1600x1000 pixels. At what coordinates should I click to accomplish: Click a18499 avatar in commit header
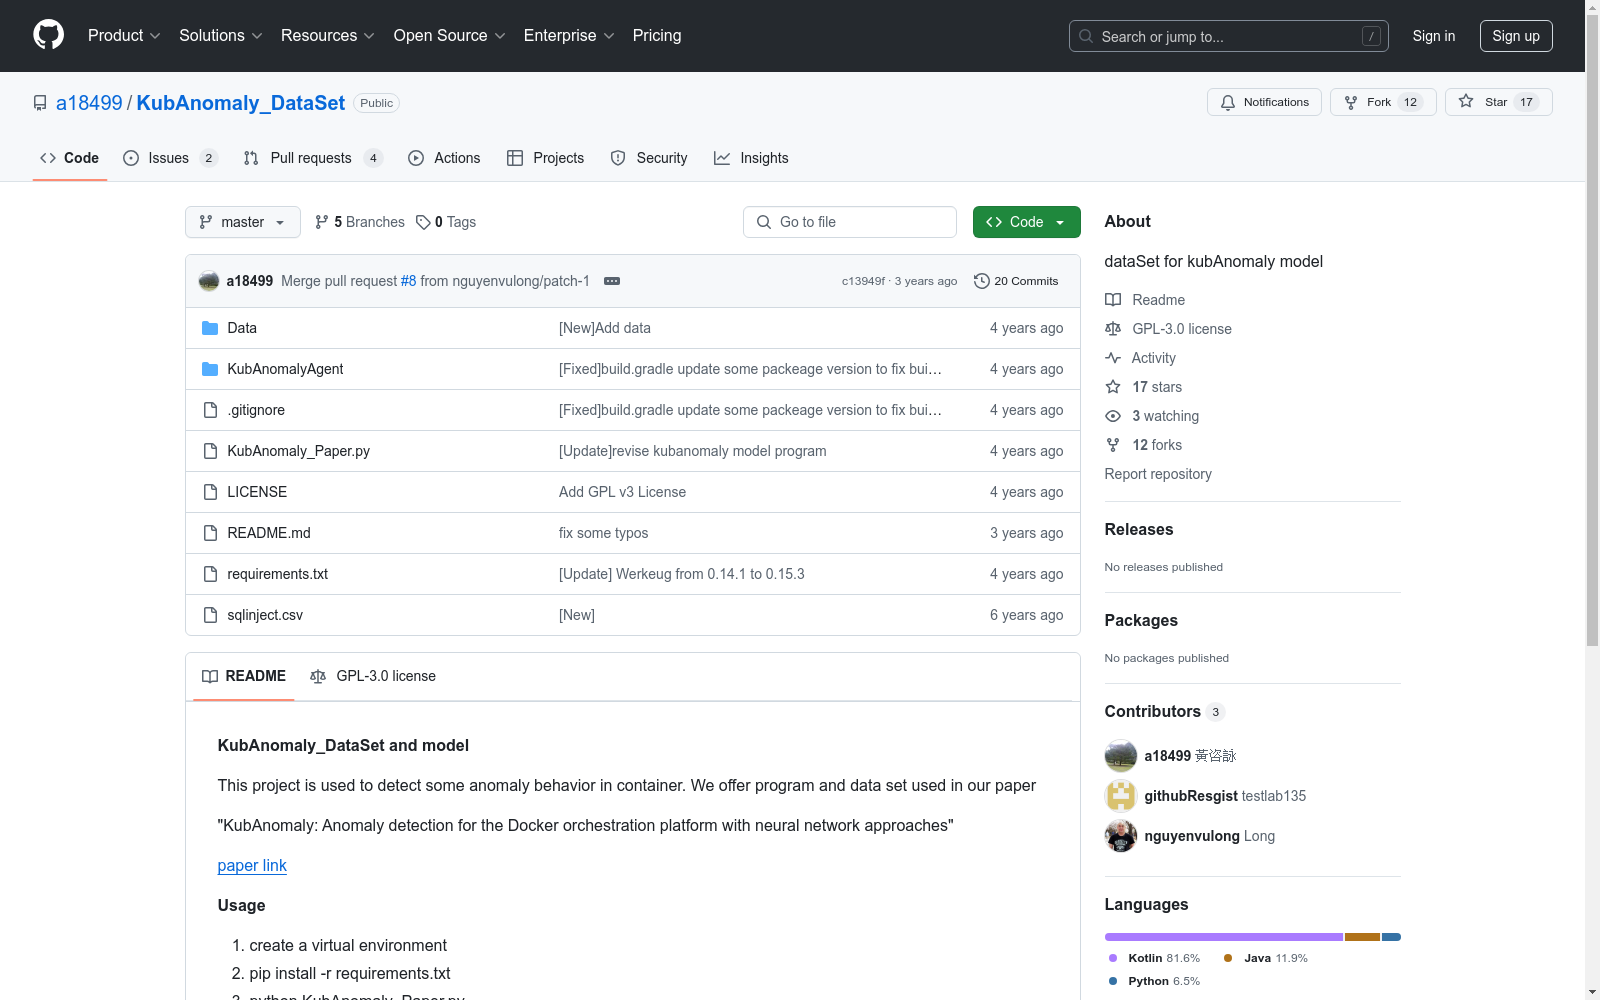(x=209, y=281)
